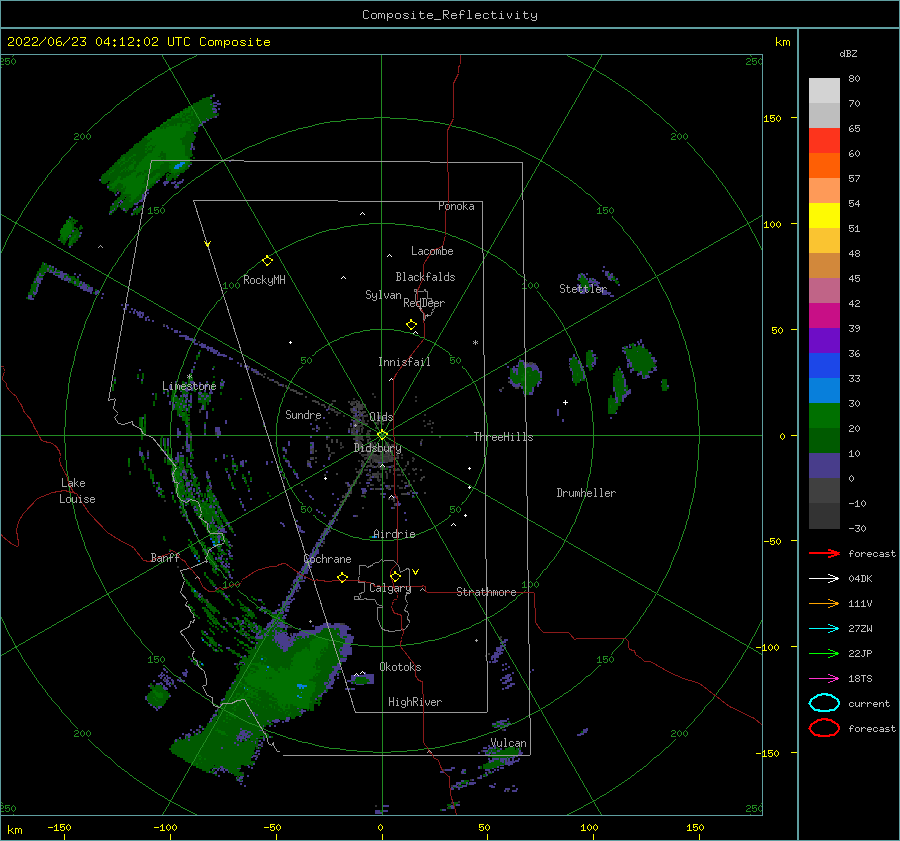Click the Calgary label

[x=390, y=588]
